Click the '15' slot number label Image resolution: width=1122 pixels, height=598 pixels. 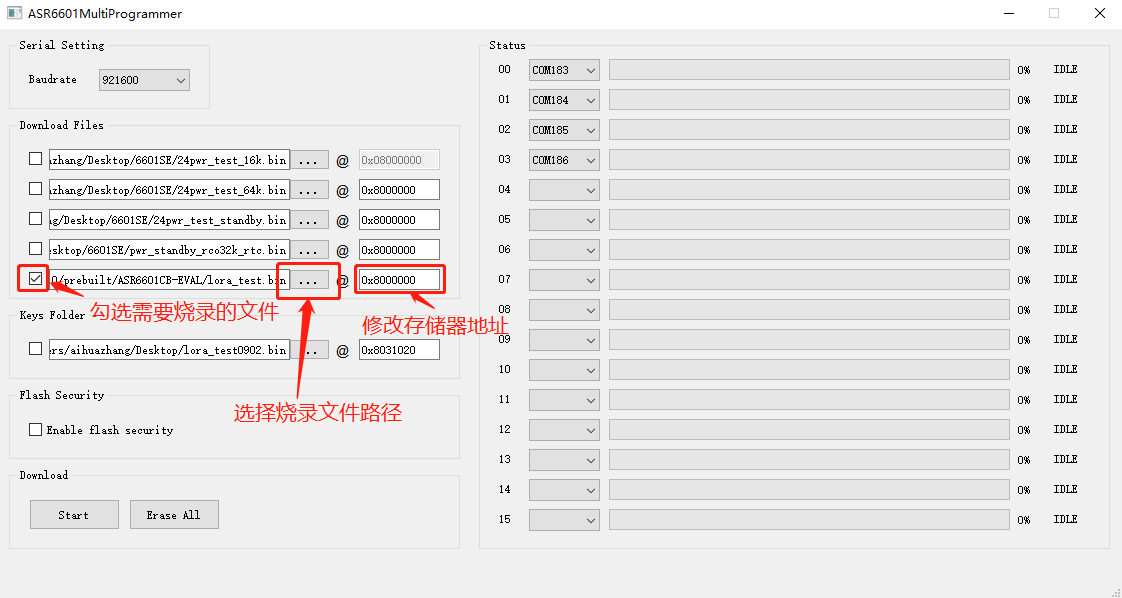(504, 519)
